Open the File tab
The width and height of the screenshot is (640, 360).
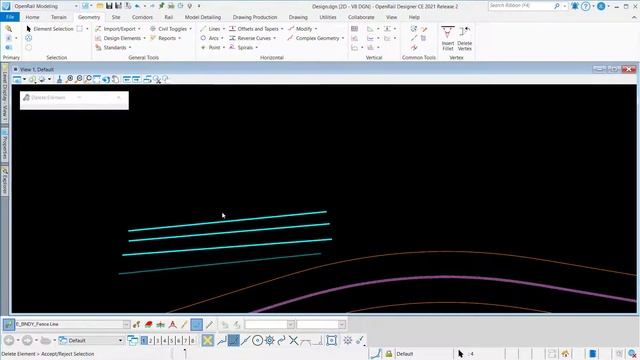(x=10, y=17)
